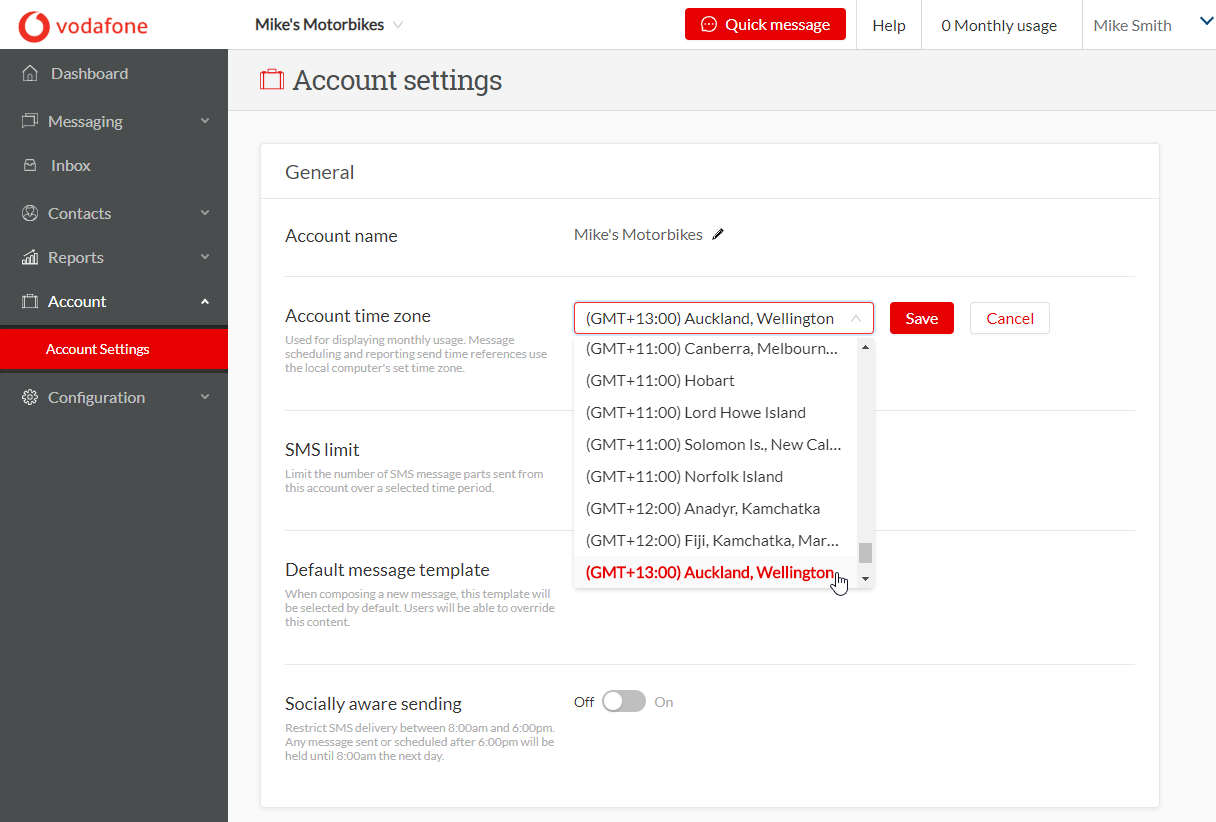
Task: Select (GMT+11:00) Lord Howe Island option
Action: point(716,412)
